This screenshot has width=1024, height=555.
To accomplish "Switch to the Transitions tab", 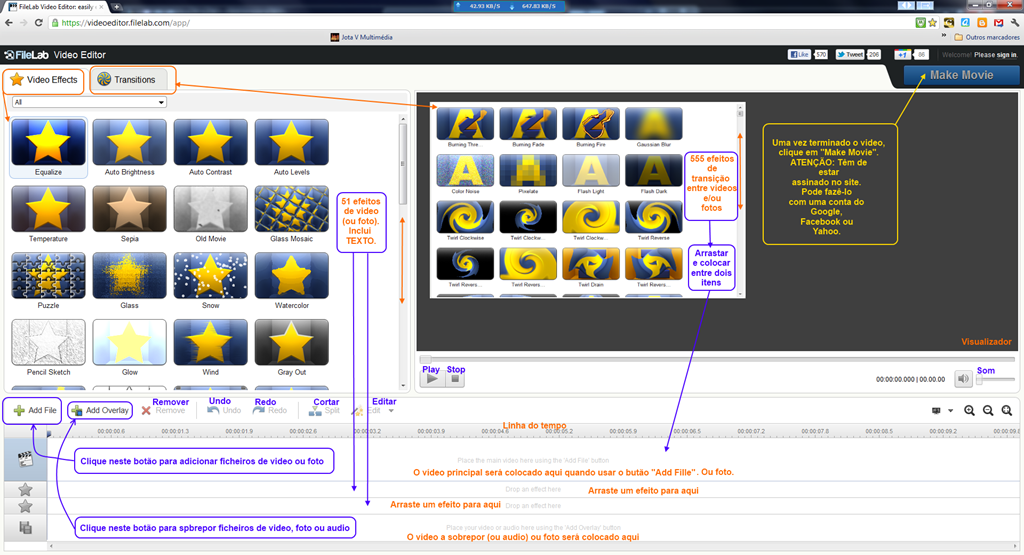I will pyautogui.click(x=128, y=80).
